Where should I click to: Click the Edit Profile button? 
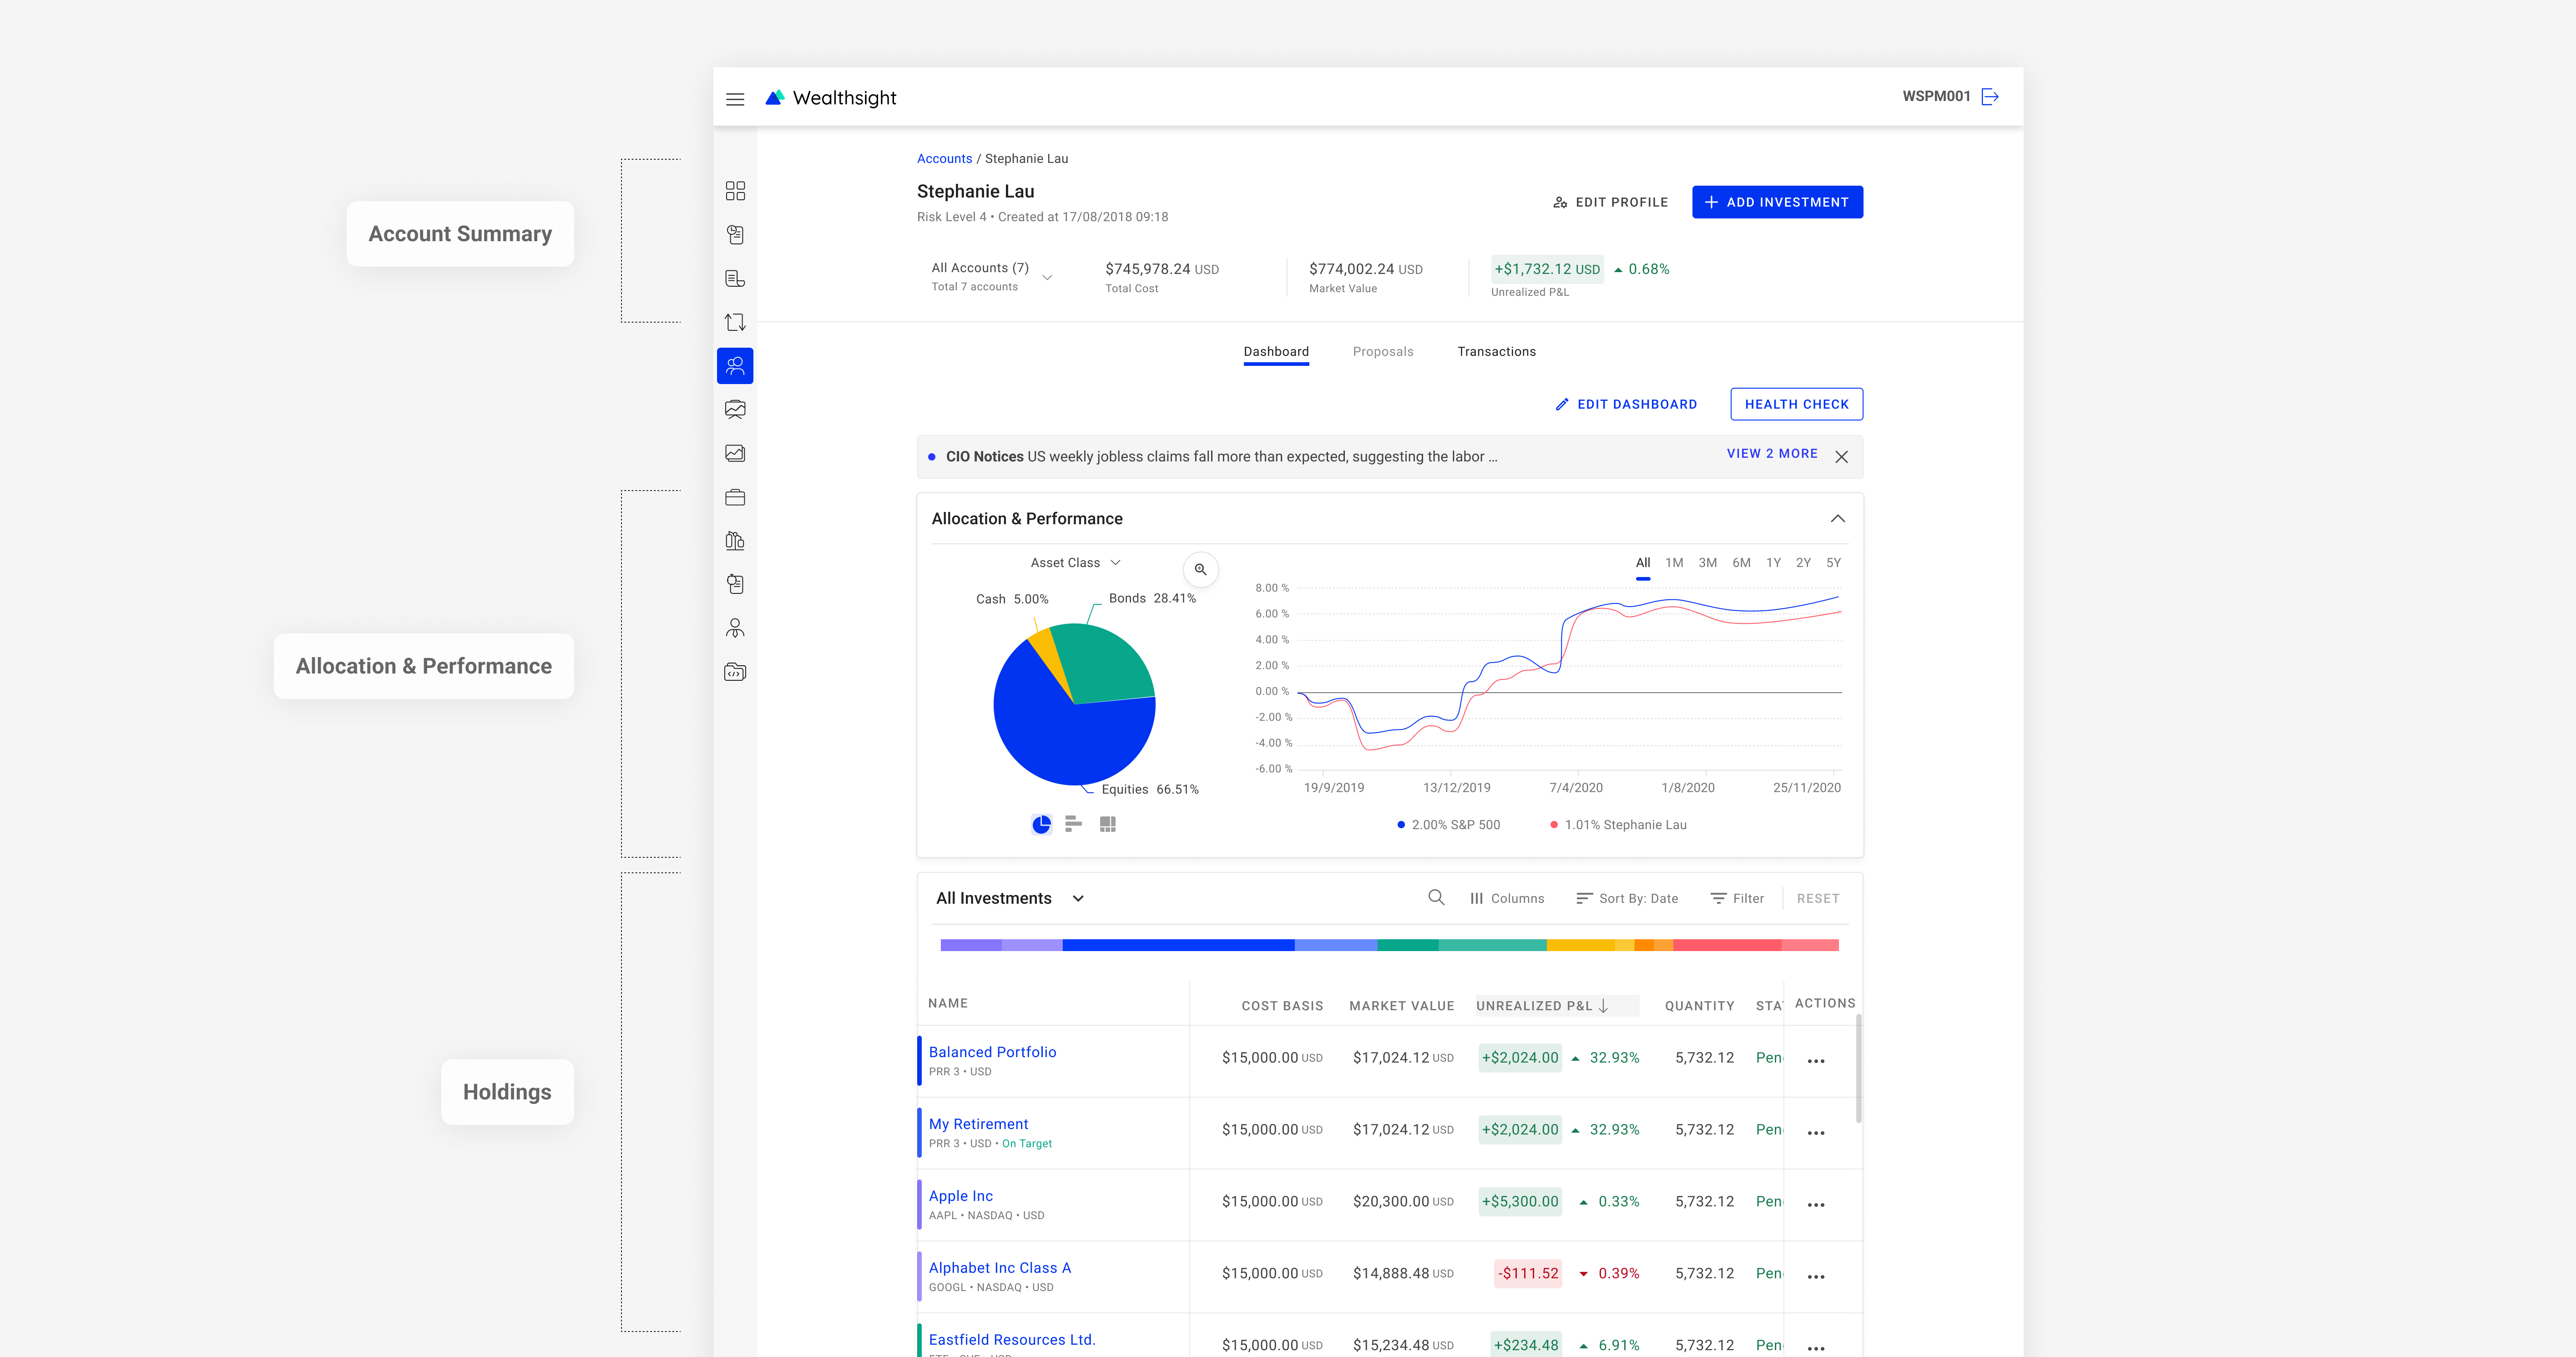(1610, 202)
